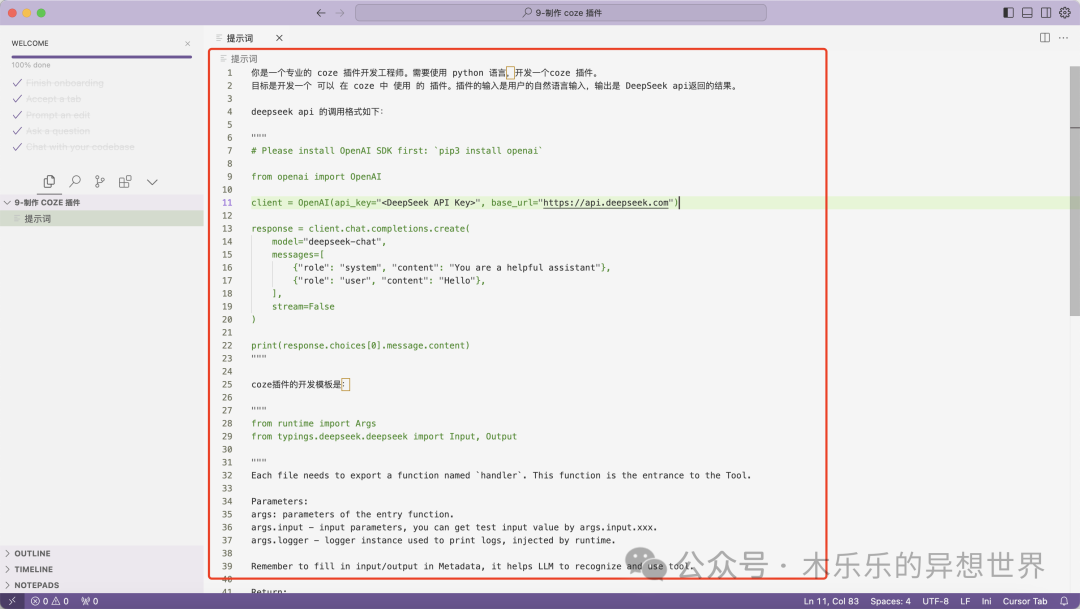Click the 'args: parameters of the entry function.' line
Screen dimensions: 1080x609
point(352,514)
